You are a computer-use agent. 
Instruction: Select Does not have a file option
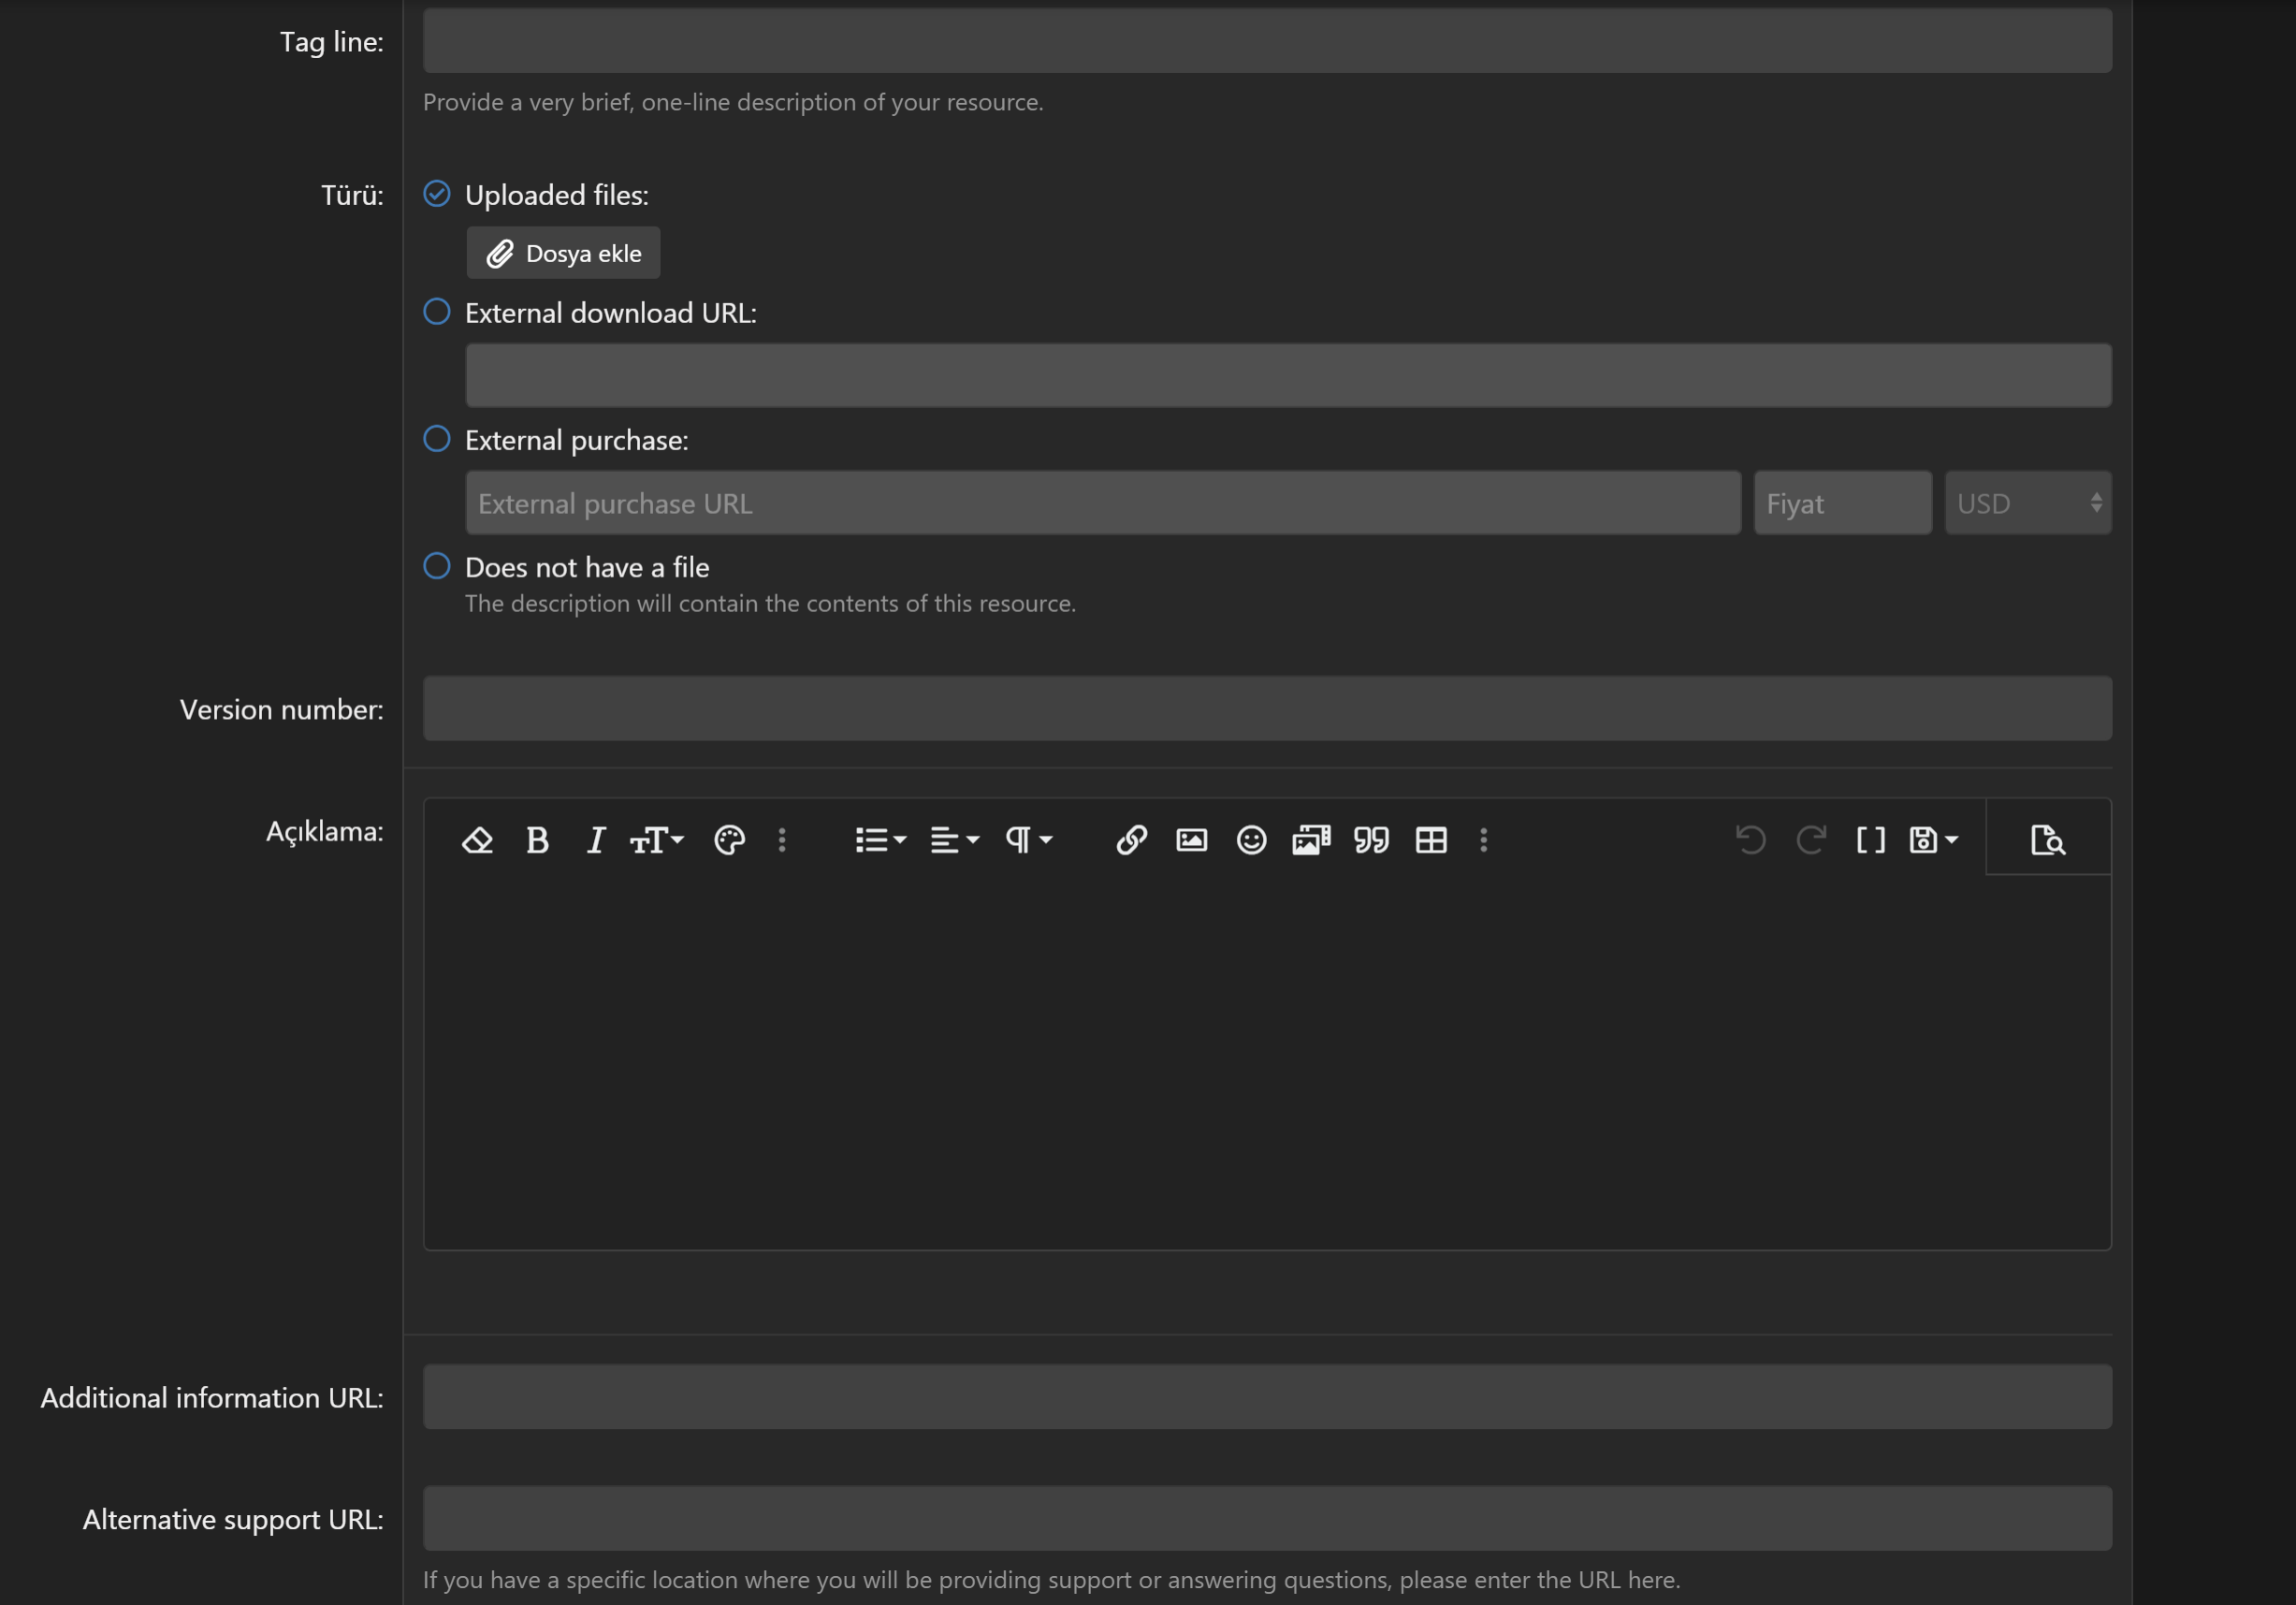[437, 566]
